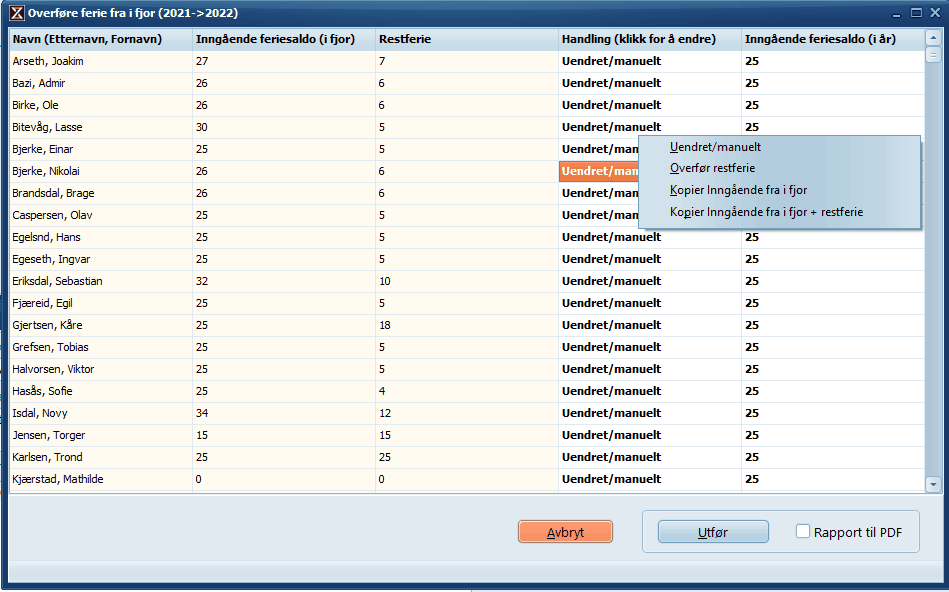This screenshot has width=949, height=592.
Task: Pick Kopier Inngående fra i fjor + restferie
Action: coord(766,212)
